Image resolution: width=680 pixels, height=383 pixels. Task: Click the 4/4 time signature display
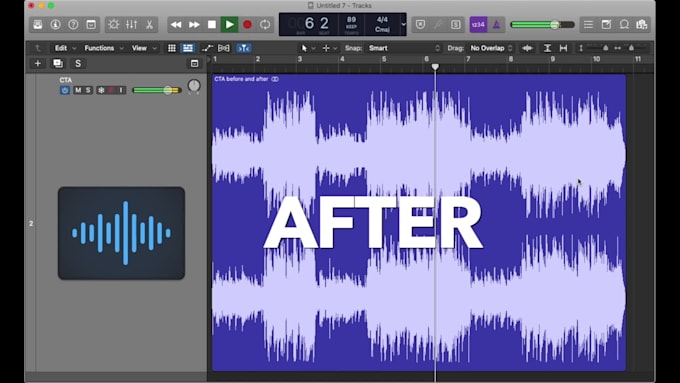pyautogui.click(x=382, y=20)
